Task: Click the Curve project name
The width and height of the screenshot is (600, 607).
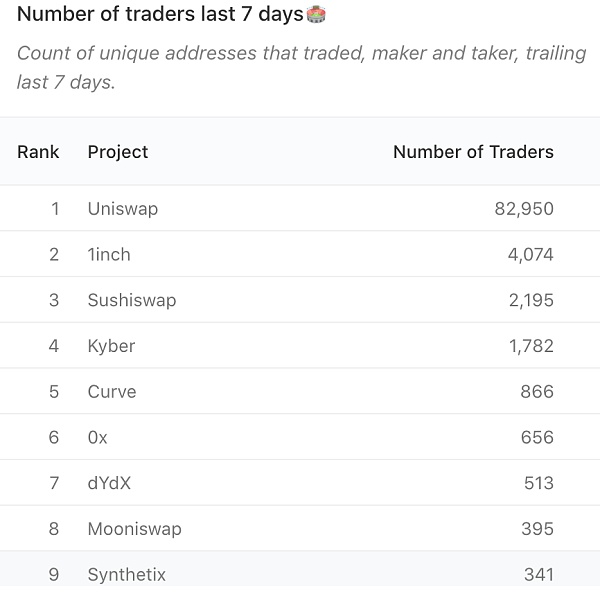Action: point(112,391)
